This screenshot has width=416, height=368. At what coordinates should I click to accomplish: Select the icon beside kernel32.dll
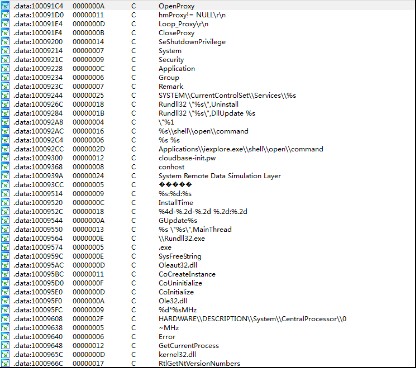(x=5, y=354)
